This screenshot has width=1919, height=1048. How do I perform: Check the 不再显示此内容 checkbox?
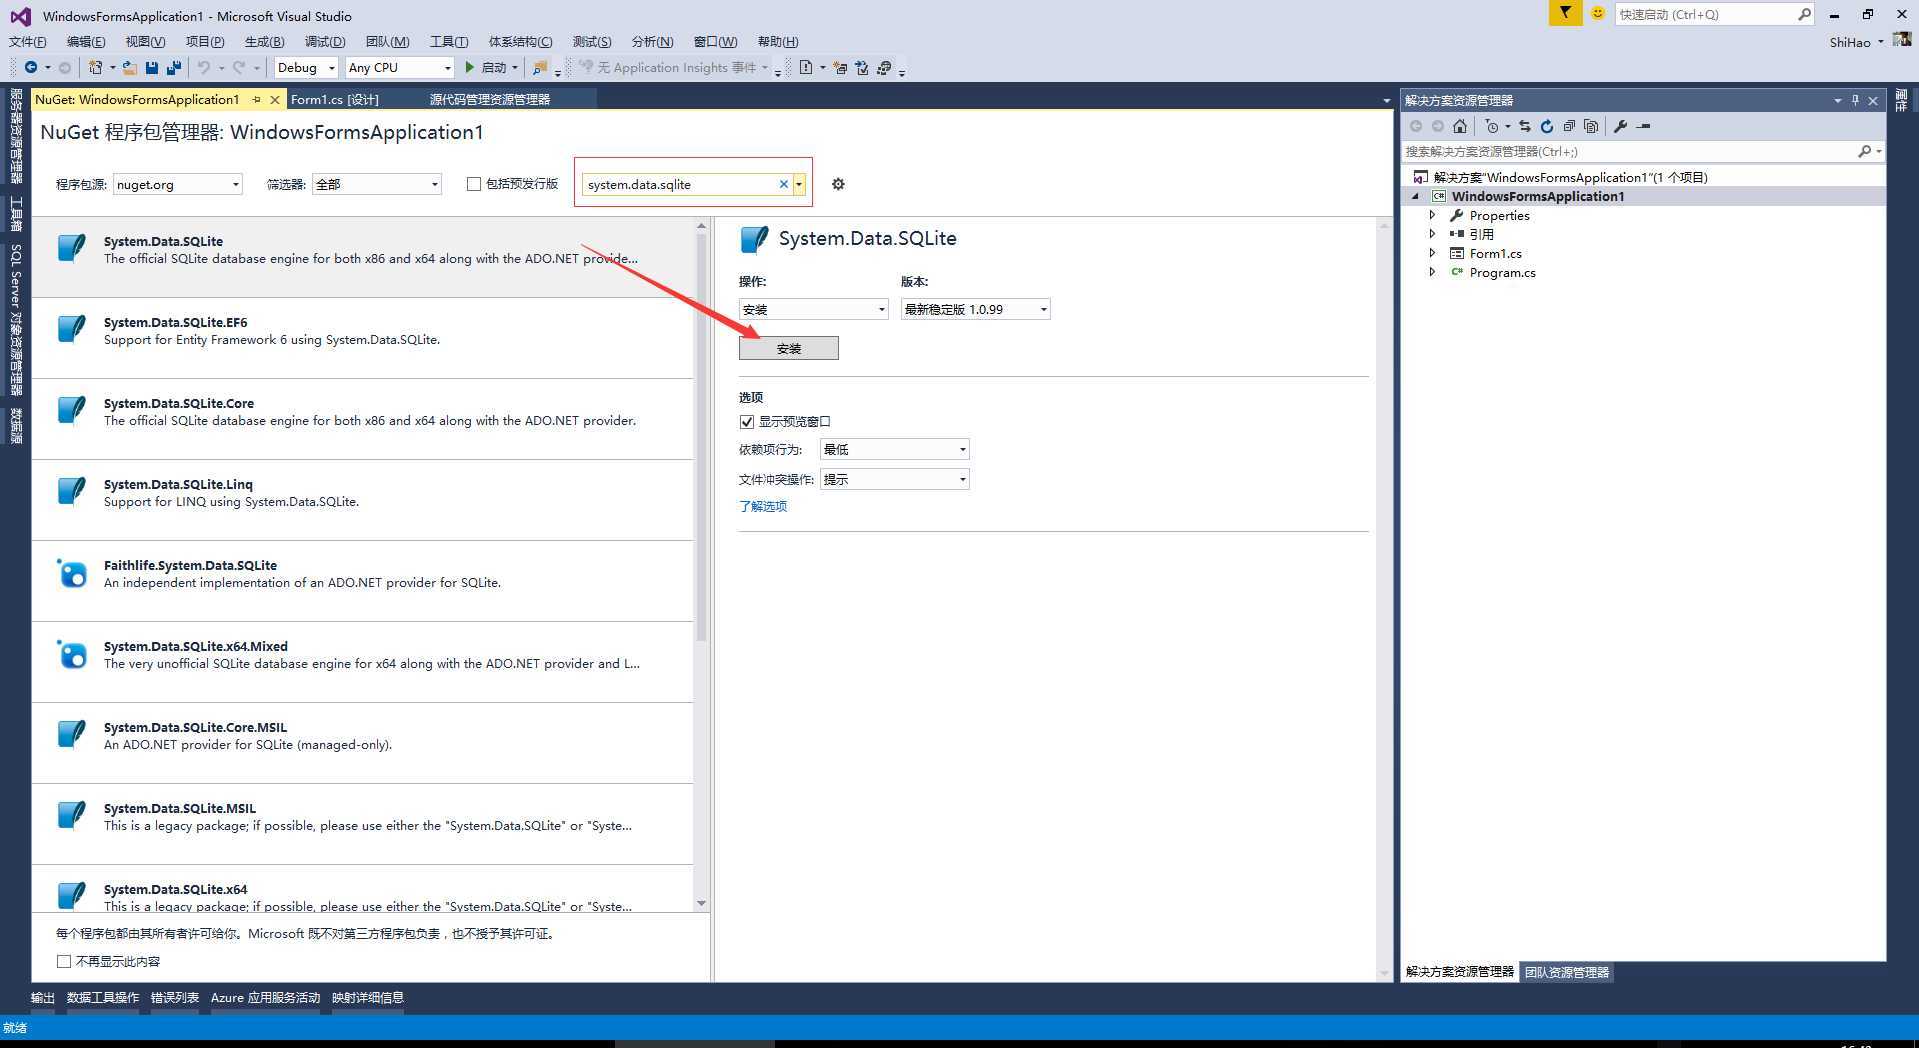(x=64, y=962)
